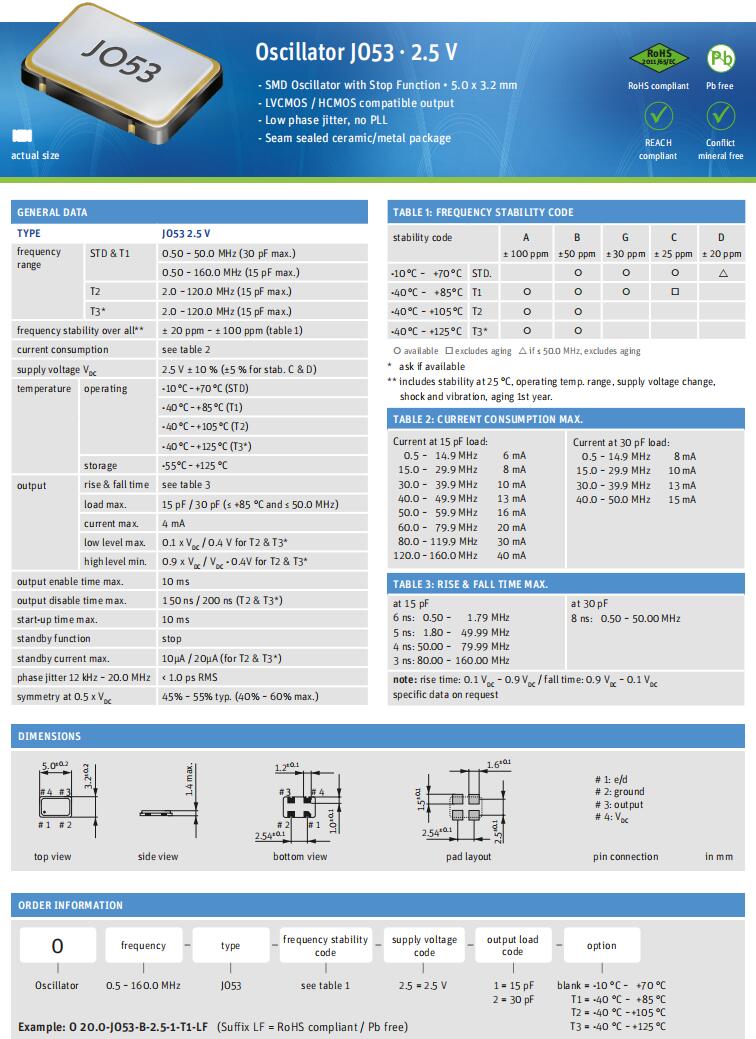Click the Pb free circle icon
The width and height of the screenshot is (756, 1039).
pyautogui.click(x=720, y=57)
